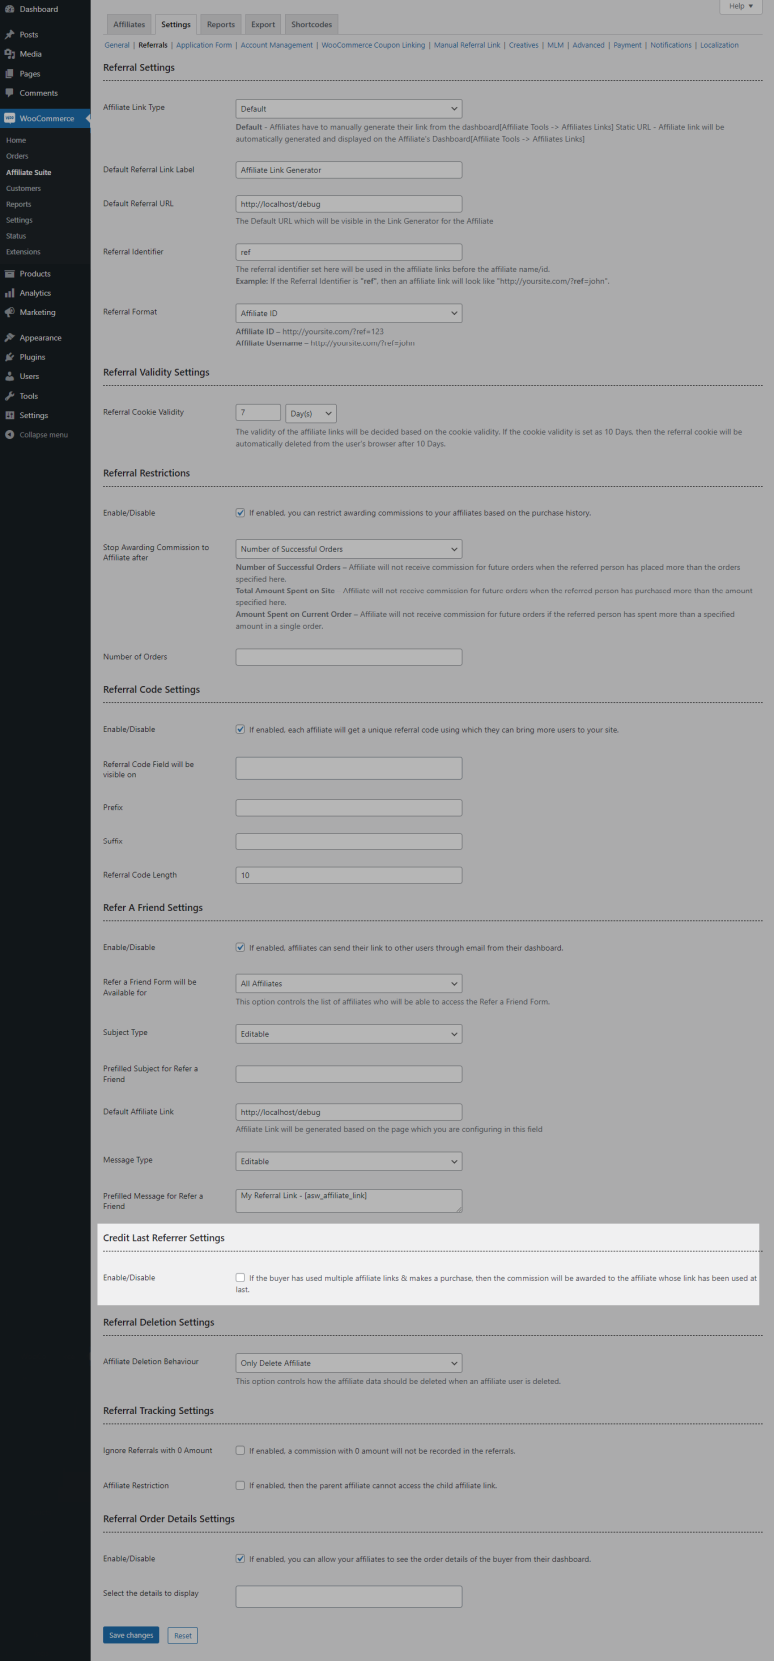Open the Products icon in sidebar
Image resolution: width=774 pixels, height=1661 pixels.
[x=10, y=274]
